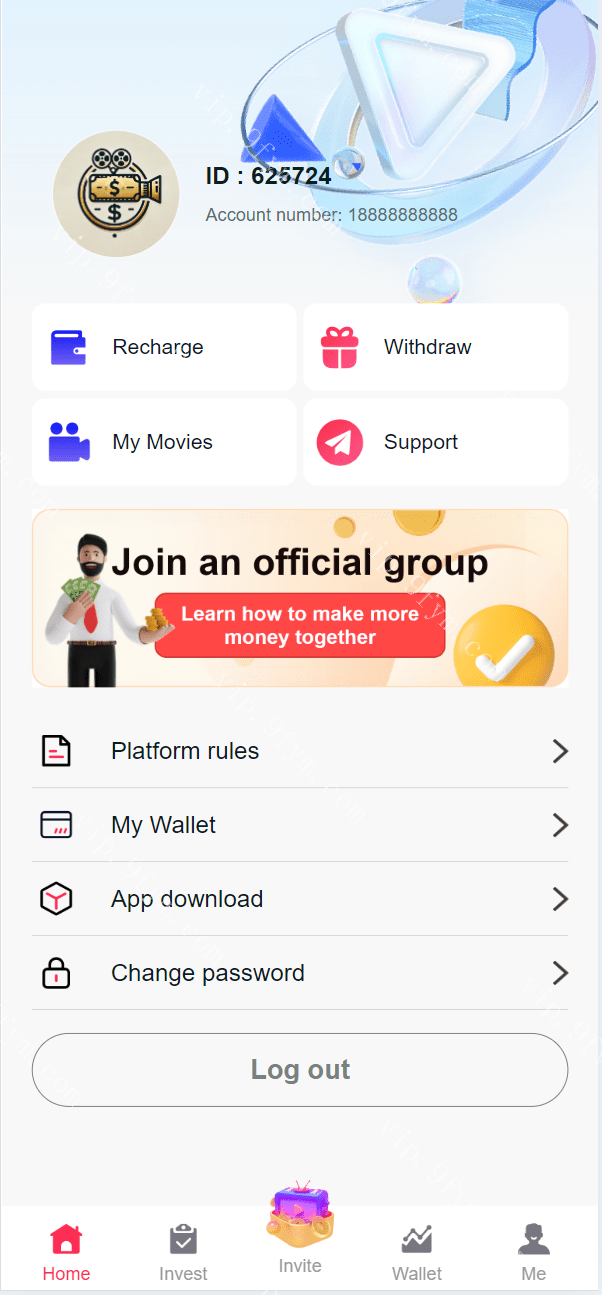This screenshot has height=1295, width=602.
Task: Open the Me profile tab
Action: pyautogui.click(x=534, y=1252)
